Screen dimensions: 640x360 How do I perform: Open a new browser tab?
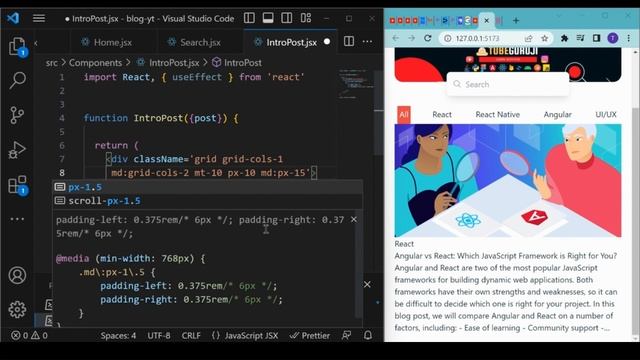point(516,20)
